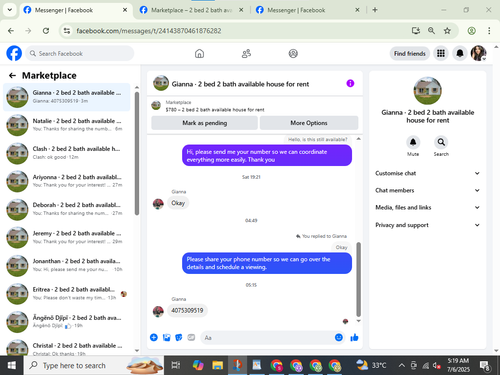Screen dimensions: 500x375
Task: Click the Search Facebook field
Action: [x=80, y=53]
